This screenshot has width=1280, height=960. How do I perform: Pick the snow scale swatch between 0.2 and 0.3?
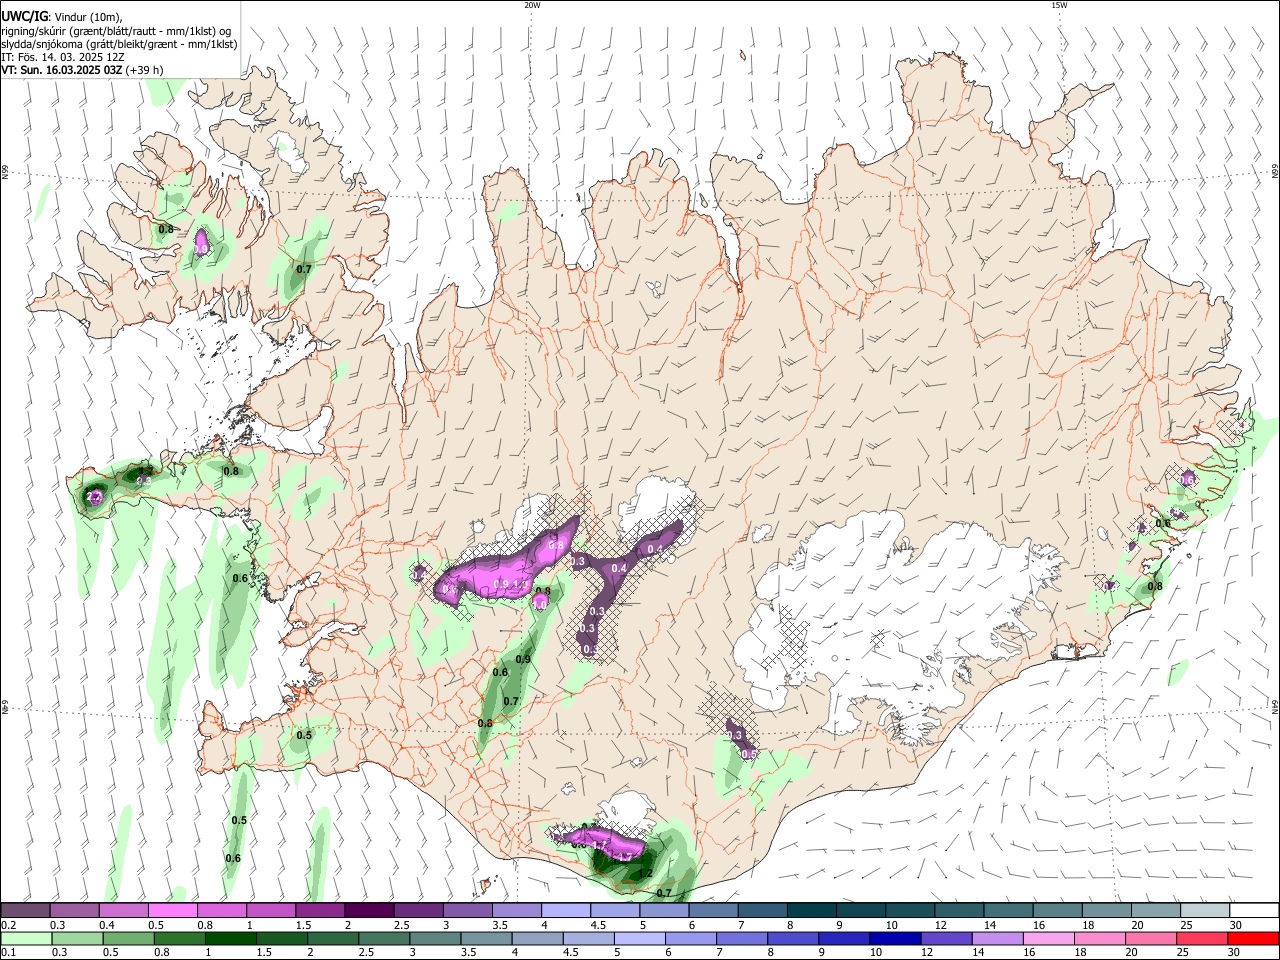click(25, 911)
